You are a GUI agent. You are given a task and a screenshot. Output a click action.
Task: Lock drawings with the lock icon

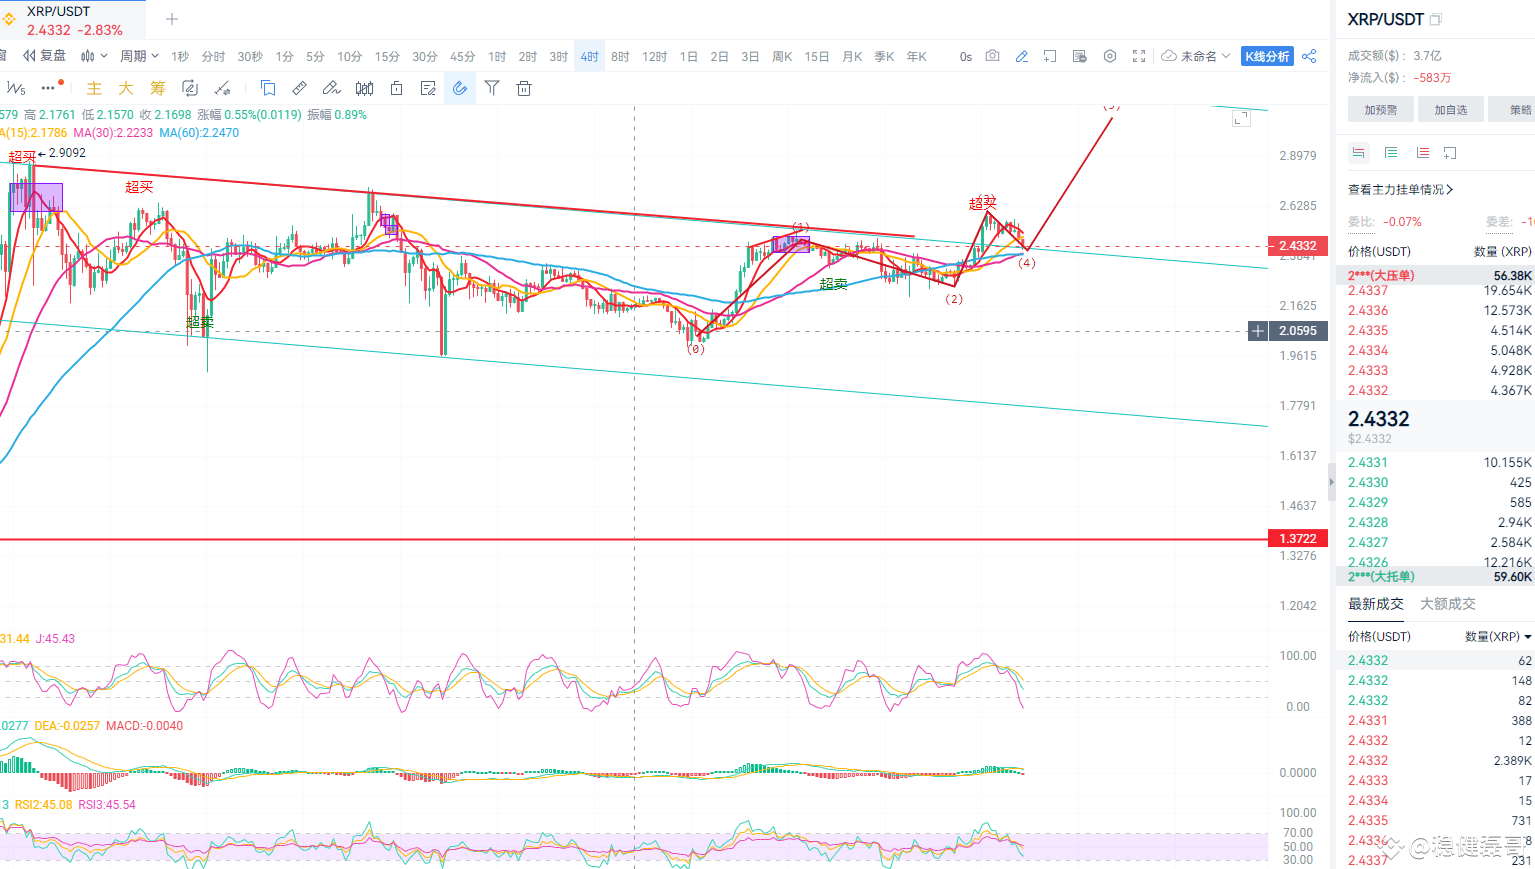[x=396, y=88]
